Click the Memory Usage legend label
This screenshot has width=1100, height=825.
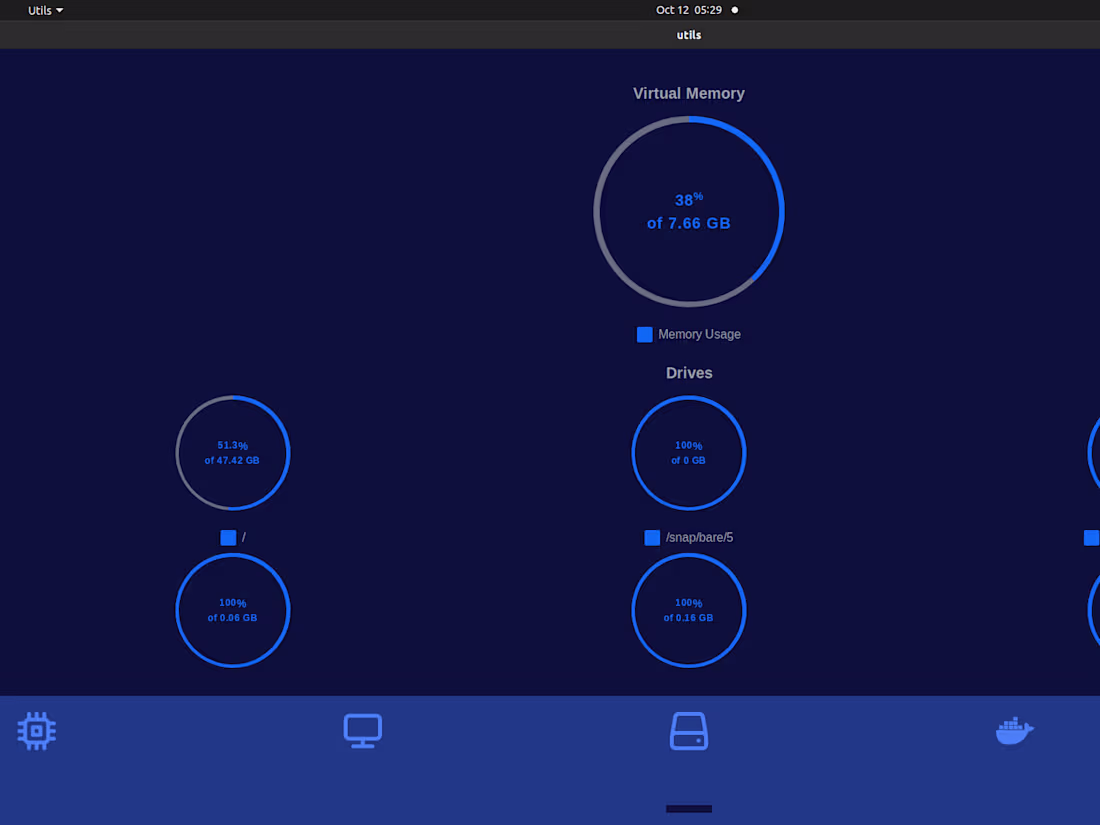tap(699, 335)
